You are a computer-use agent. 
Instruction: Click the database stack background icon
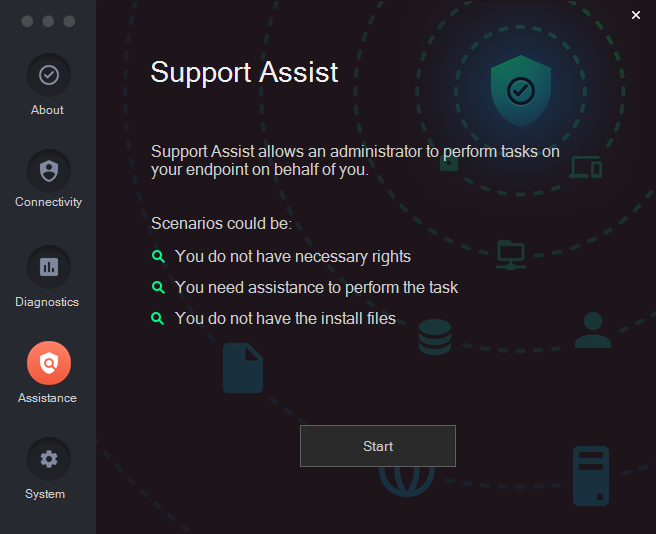coord(435,337)
